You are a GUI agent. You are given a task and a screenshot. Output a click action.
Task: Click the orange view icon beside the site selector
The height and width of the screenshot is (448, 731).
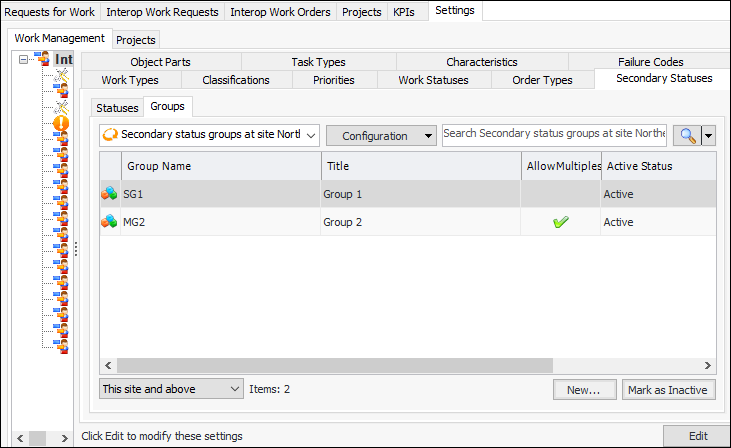(x=110, y=135)
